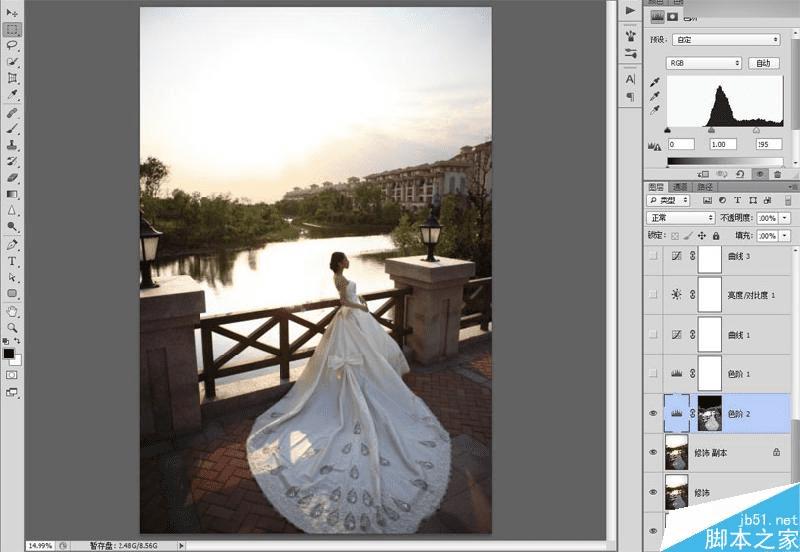
Task: Pick the Eyedropper tool in toolbox
Action: [12, 94]
